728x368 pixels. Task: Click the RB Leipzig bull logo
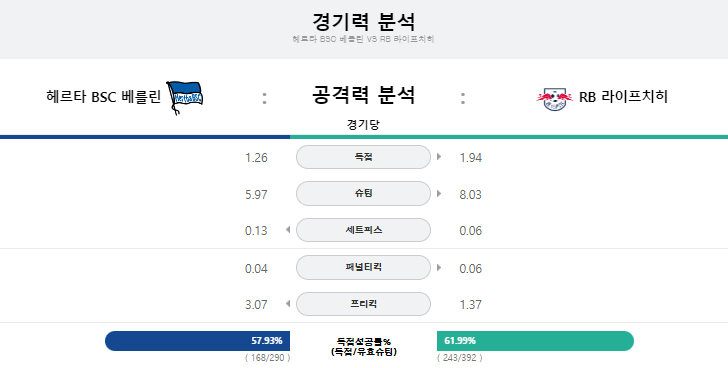554,99
